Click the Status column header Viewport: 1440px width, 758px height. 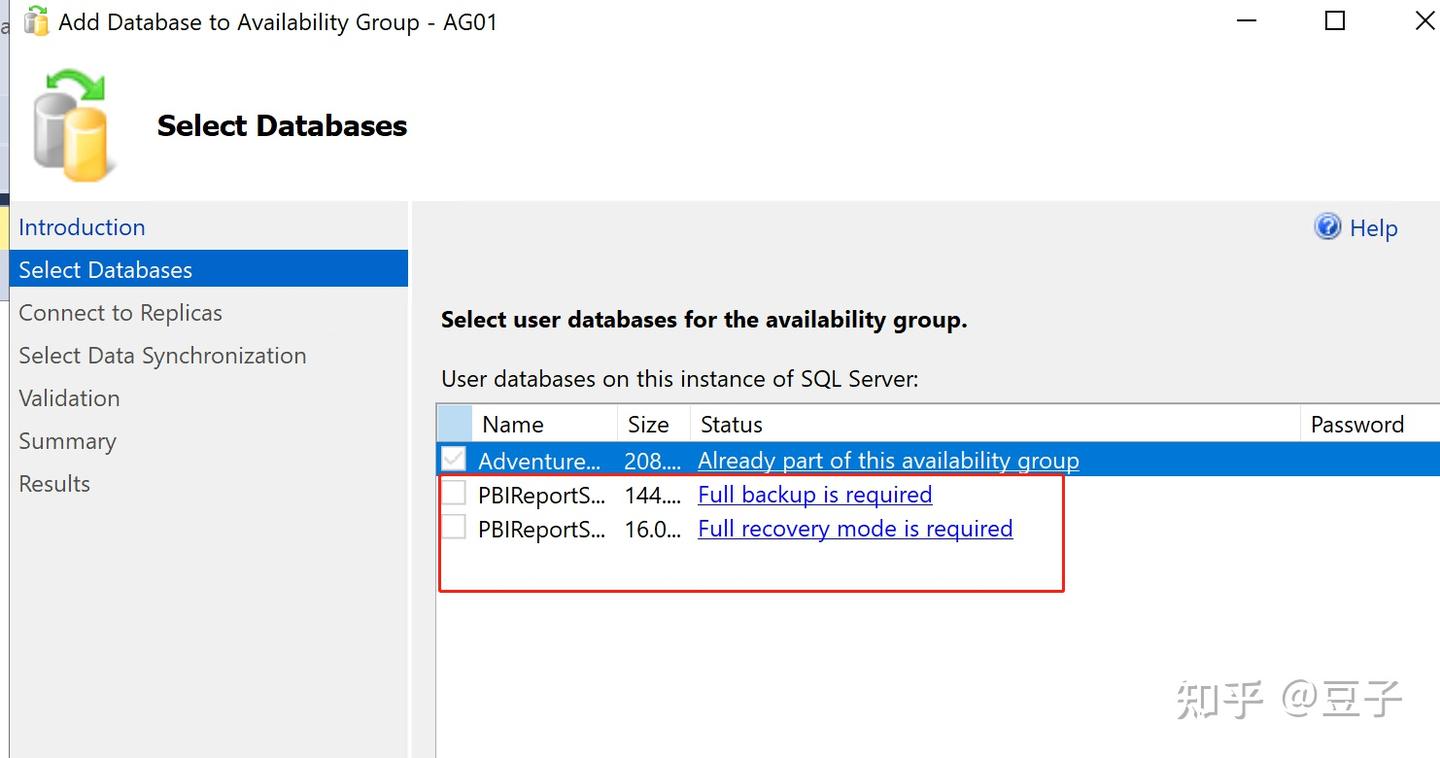995,424
